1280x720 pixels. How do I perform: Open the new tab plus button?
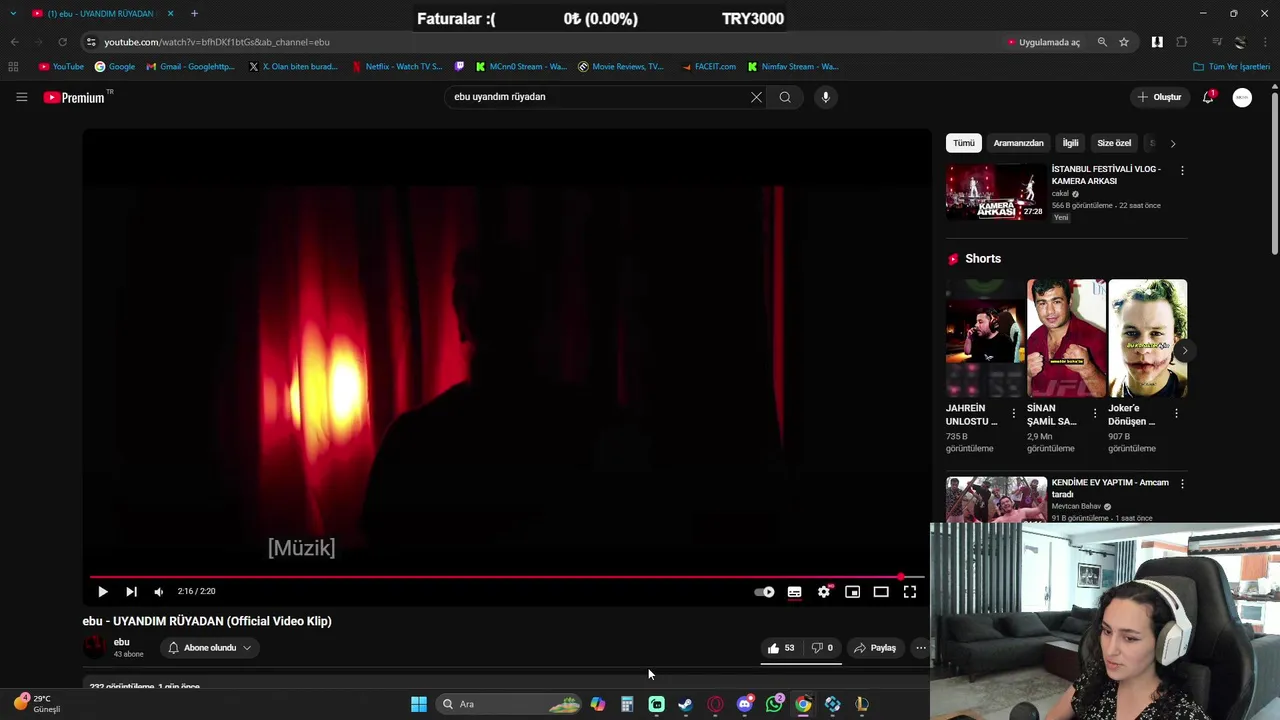tap(194, 13)
